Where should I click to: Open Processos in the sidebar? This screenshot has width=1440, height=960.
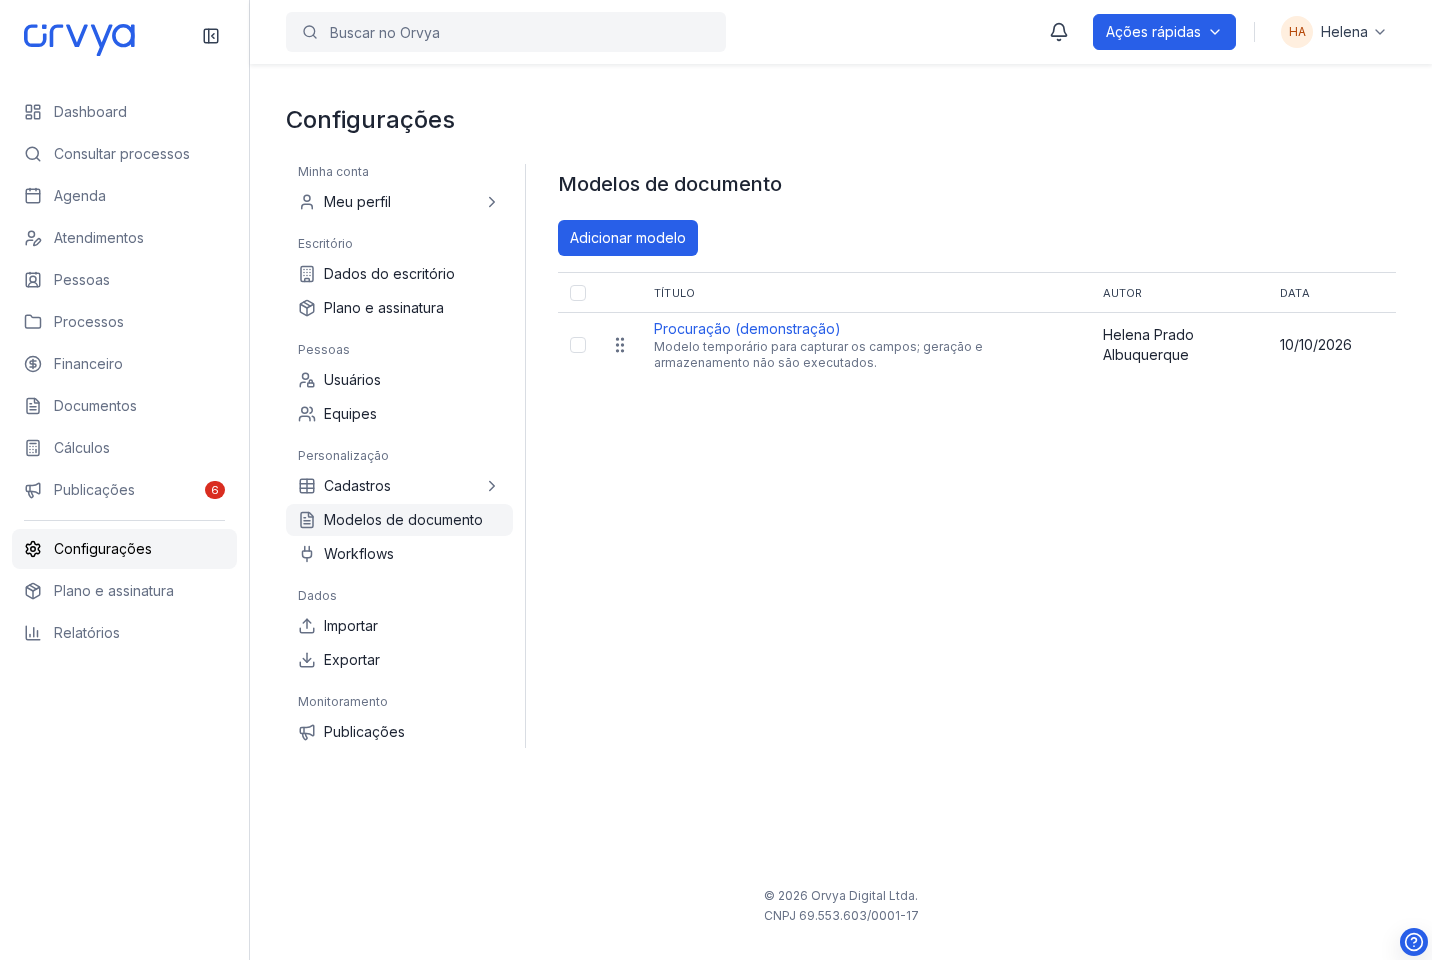click(124, 322)
